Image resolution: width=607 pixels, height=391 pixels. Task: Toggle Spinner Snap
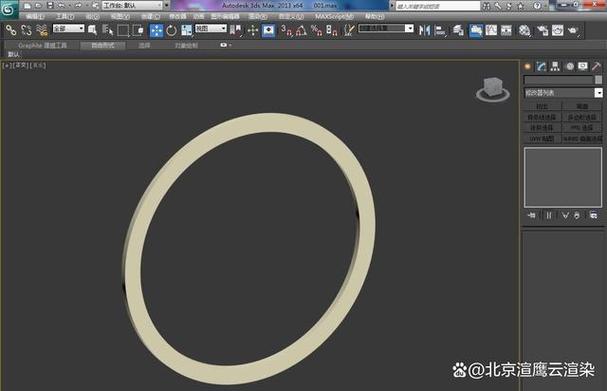point(332,30)
